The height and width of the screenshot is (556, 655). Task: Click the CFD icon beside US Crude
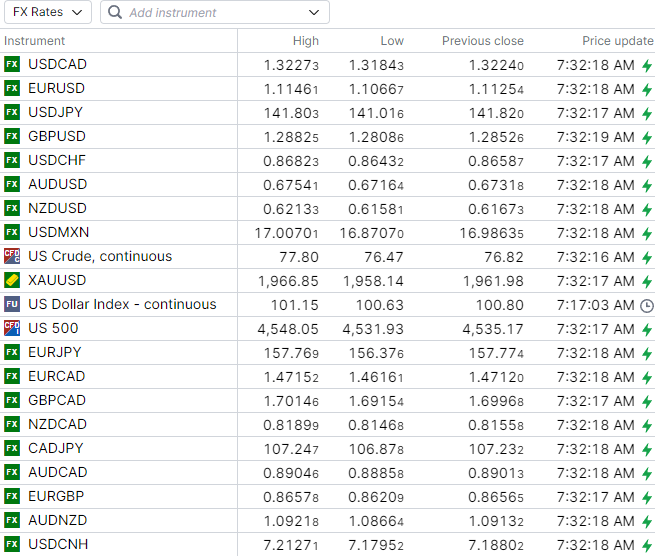[x=12, y=256]
